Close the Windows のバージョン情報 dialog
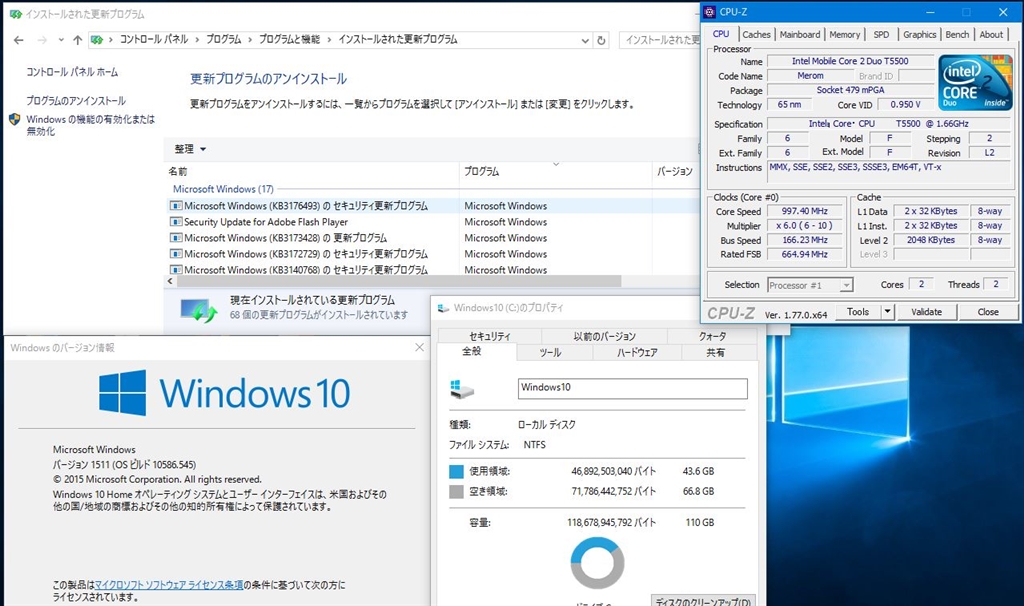This screenshot has height=606, width=1024. coord(419,347)
